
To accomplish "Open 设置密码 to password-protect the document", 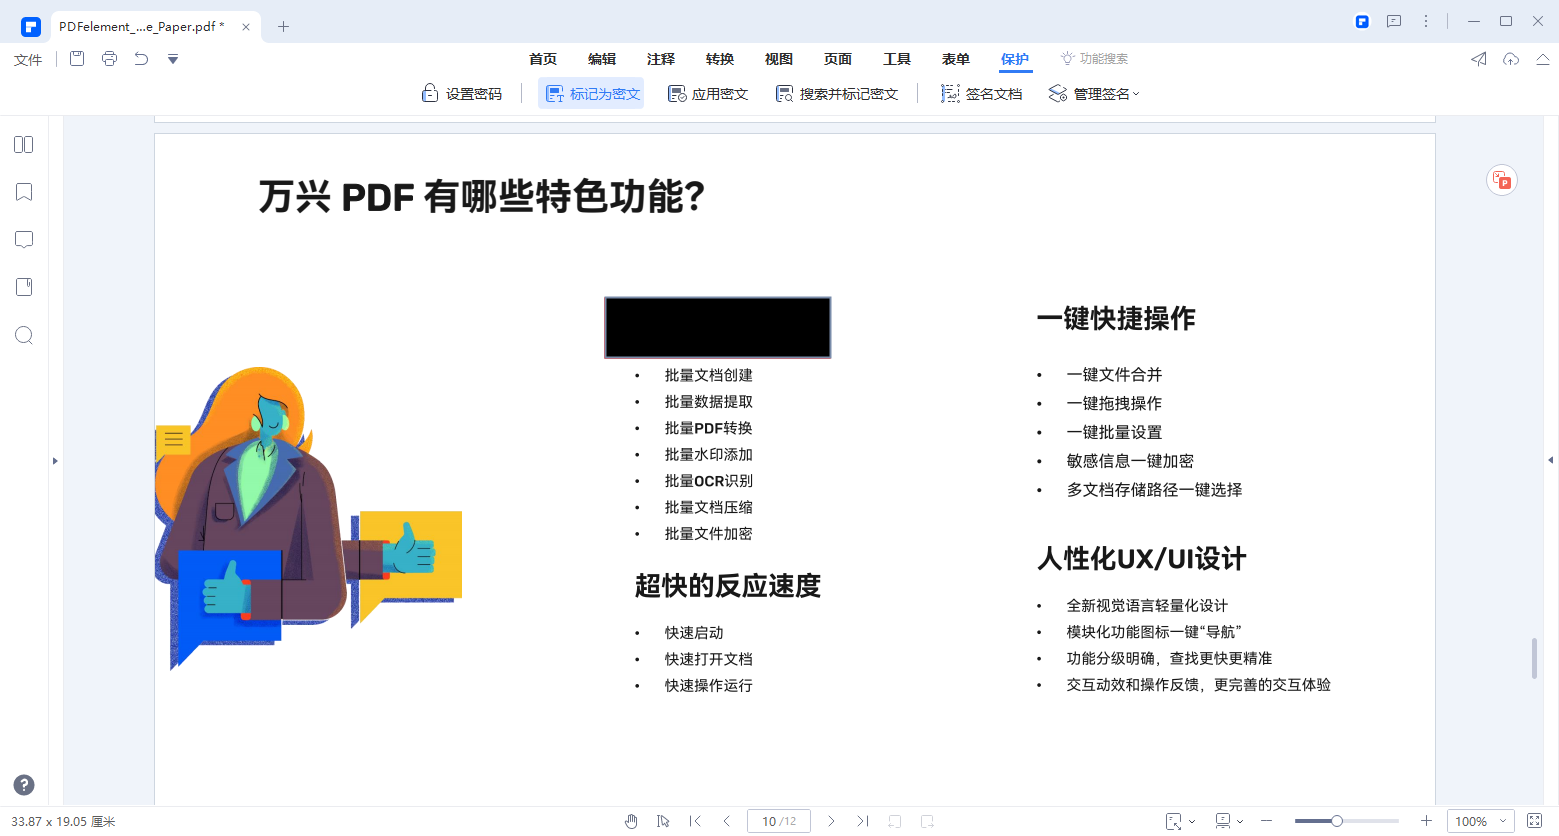I will coord(462,92).
